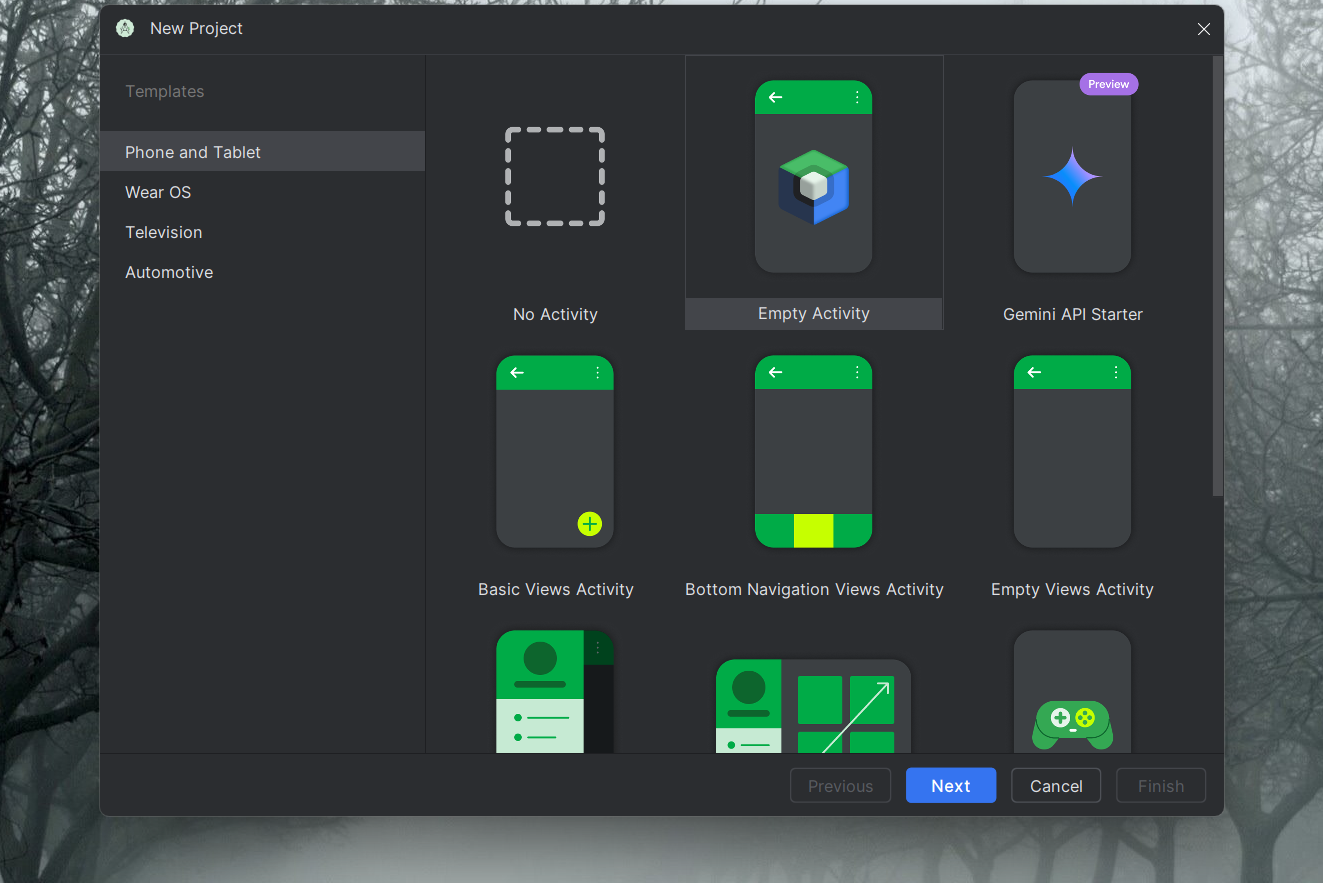Select Bottom Navigation Views Activity template

[813, 452]
